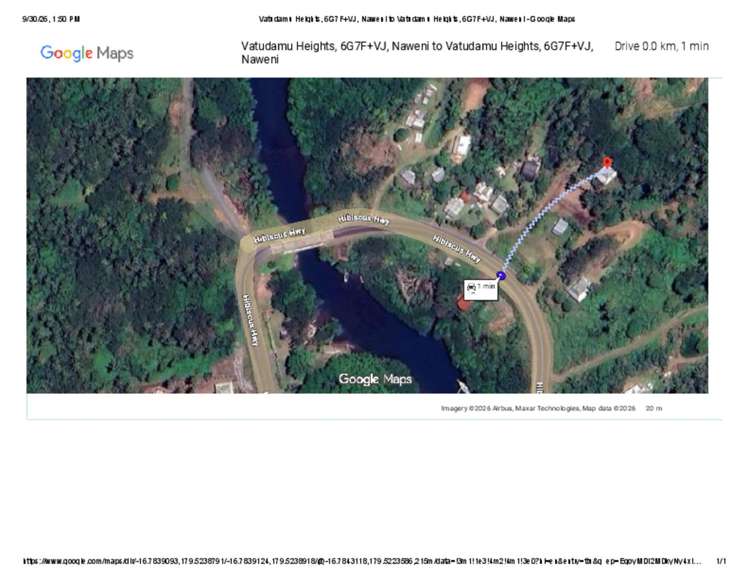Viewport: 749px width, 579px height.
Task: Click the Drive 0.0 km, 1 min summary
Action: click(x=662, y=46)
